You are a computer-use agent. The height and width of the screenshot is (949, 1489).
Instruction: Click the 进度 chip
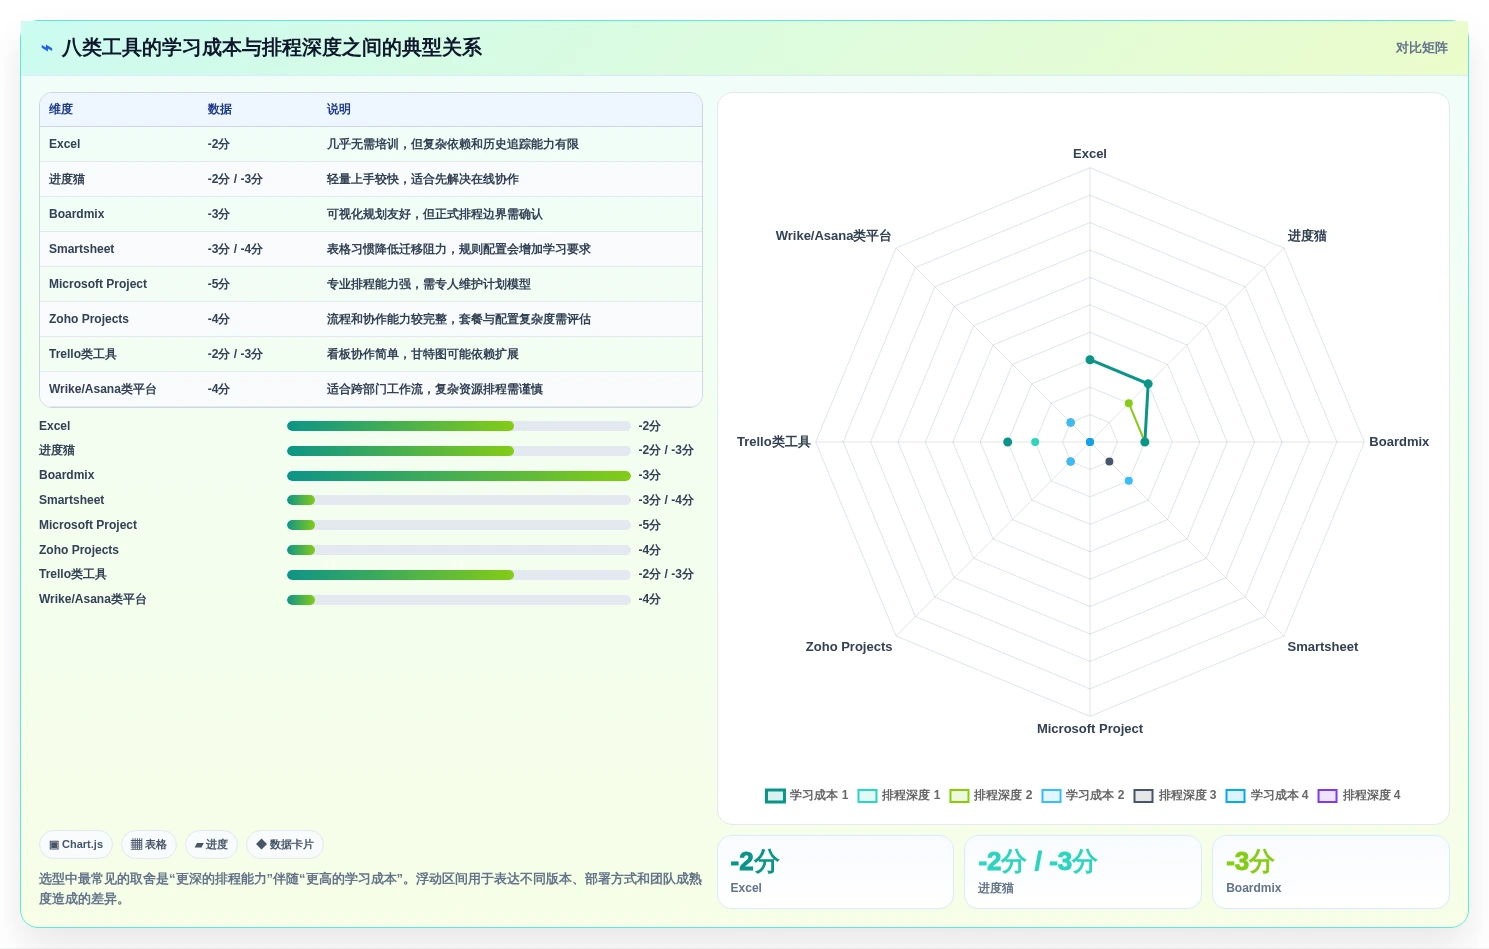pyautogui.click(x=211, y=845)
